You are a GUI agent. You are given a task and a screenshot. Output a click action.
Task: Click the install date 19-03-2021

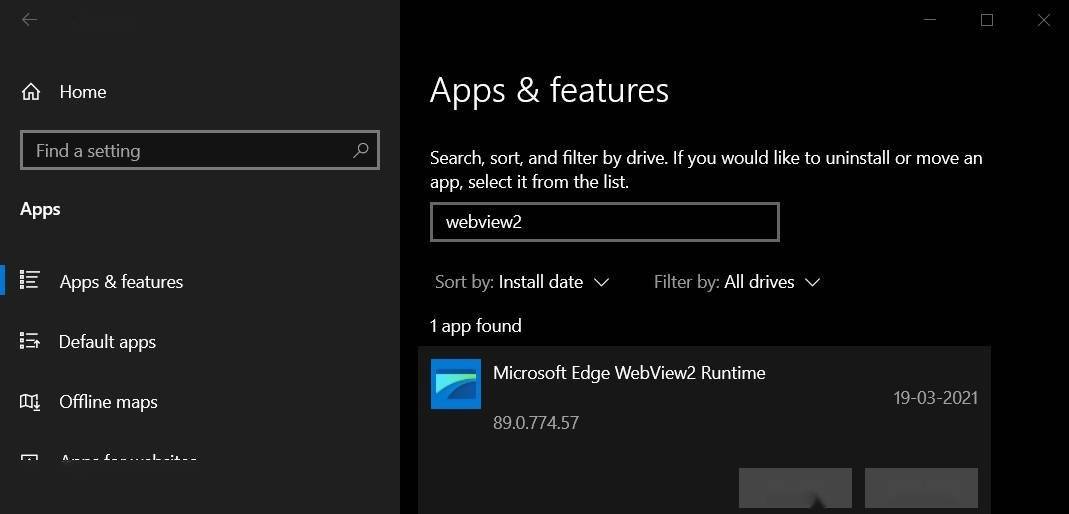pos(935,398)
